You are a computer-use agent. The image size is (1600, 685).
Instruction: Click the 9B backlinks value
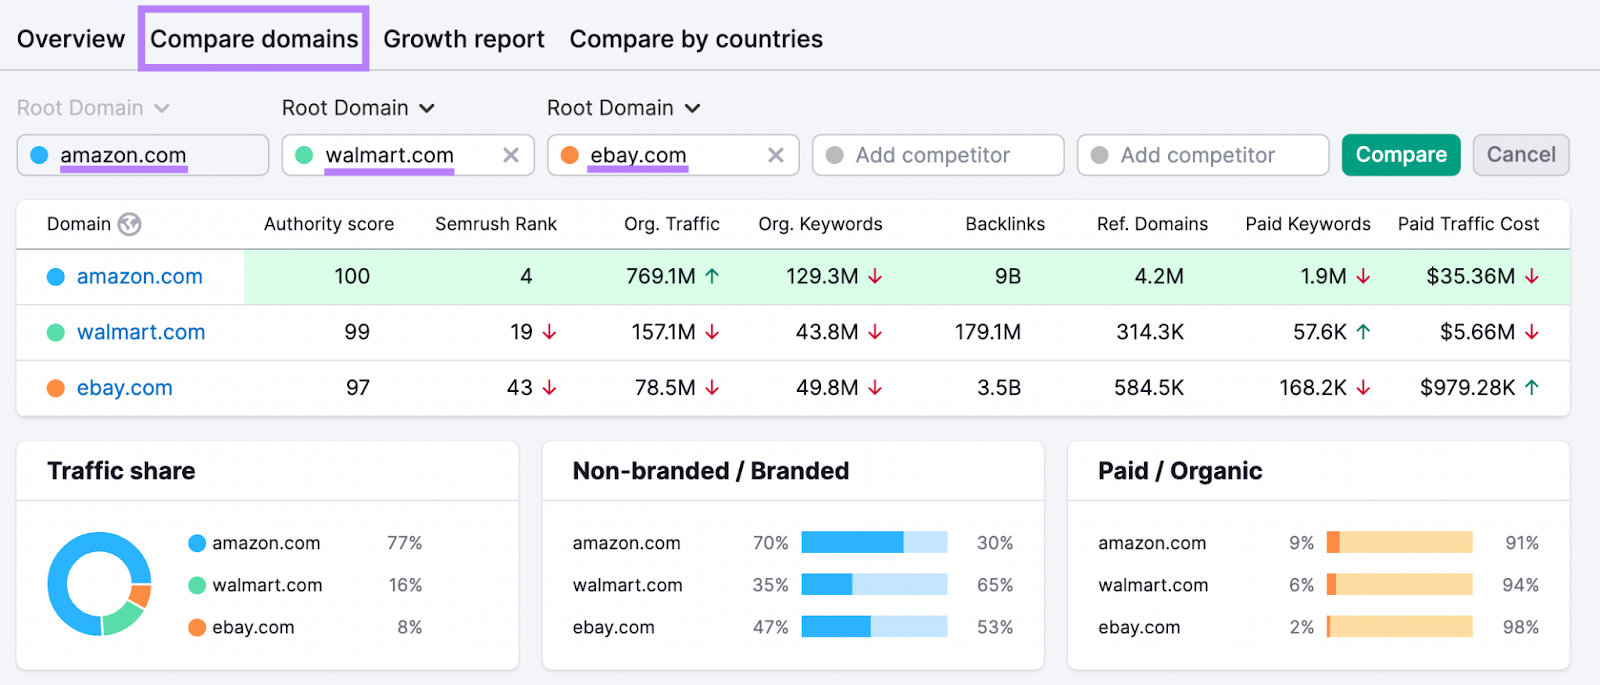coord(1008,276)
